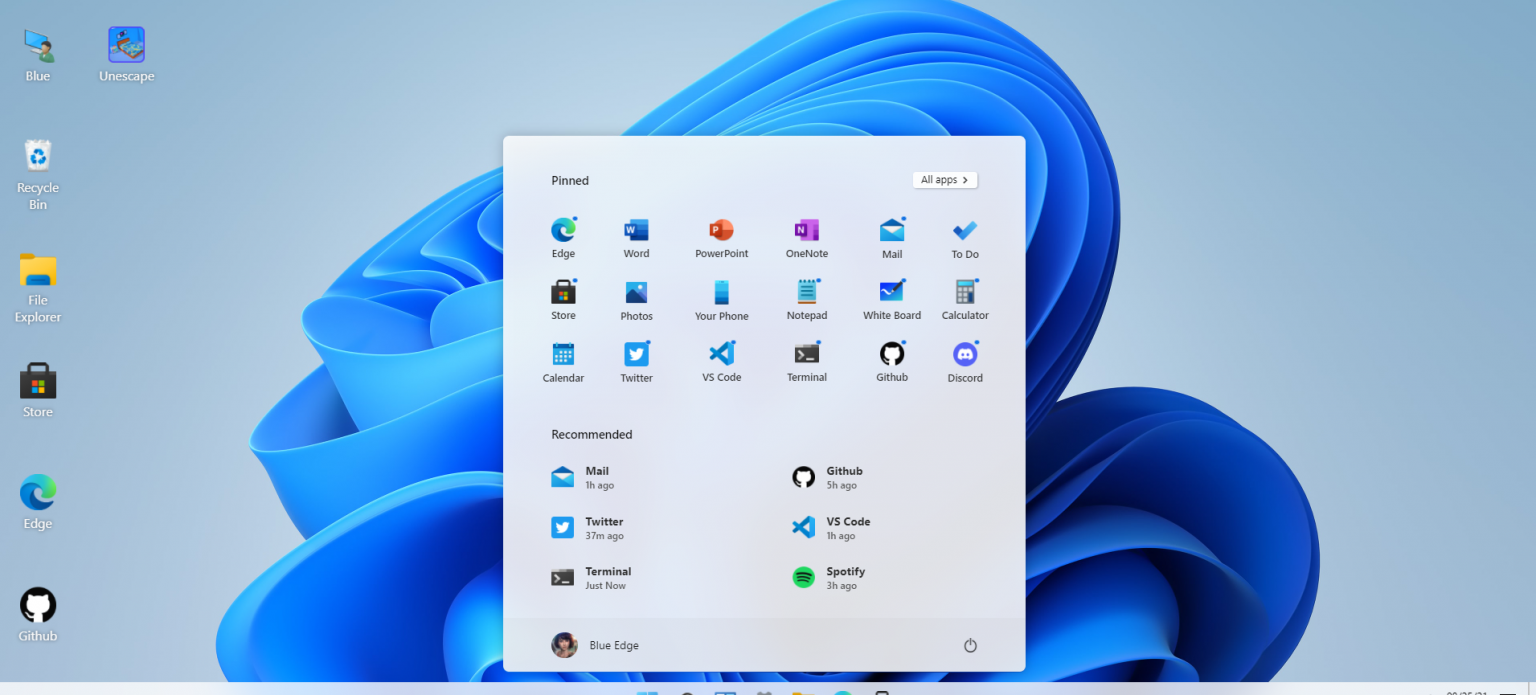Start the Calculator app
The width and height of the screenshot is (1536, 695).
(x=964, y=292)
